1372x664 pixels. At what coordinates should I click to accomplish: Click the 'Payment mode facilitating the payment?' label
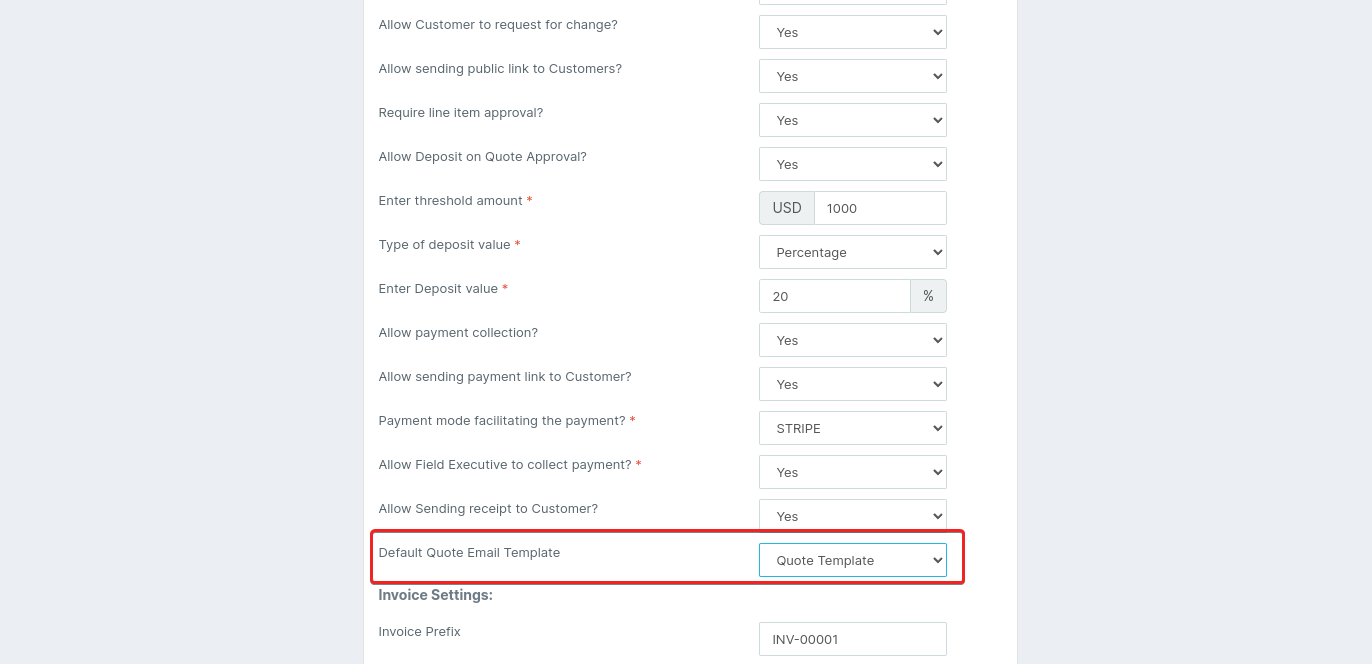(502, 421)
